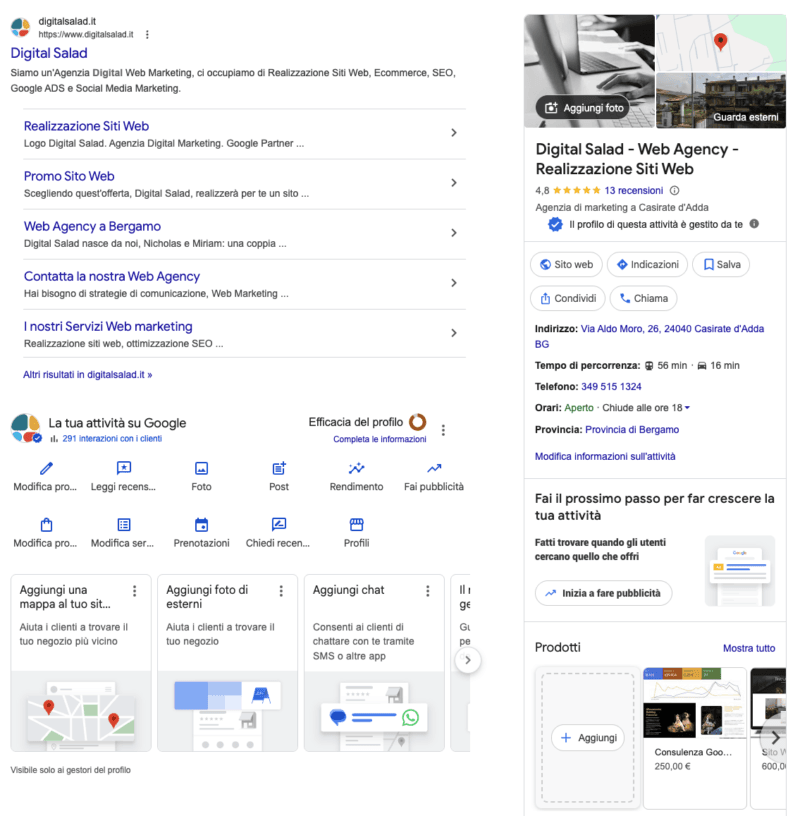Expand opening hours dropdown arrow
The width and height of the screenshot is (800, 816).
tap(687, 408)
